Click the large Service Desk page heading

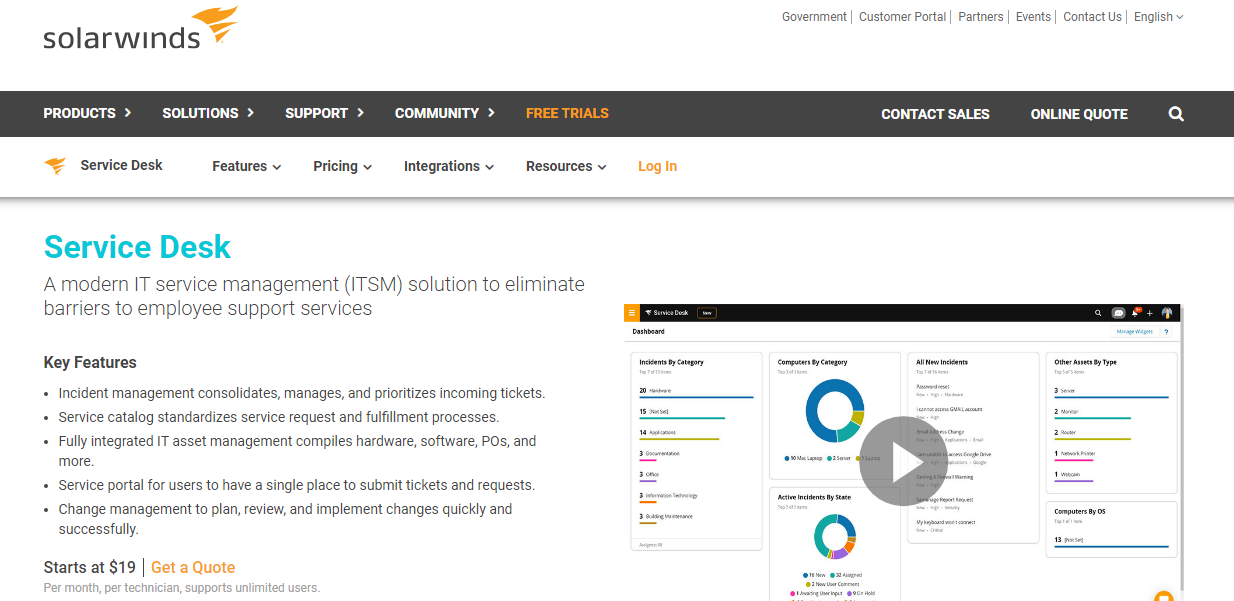click(137, 247)
